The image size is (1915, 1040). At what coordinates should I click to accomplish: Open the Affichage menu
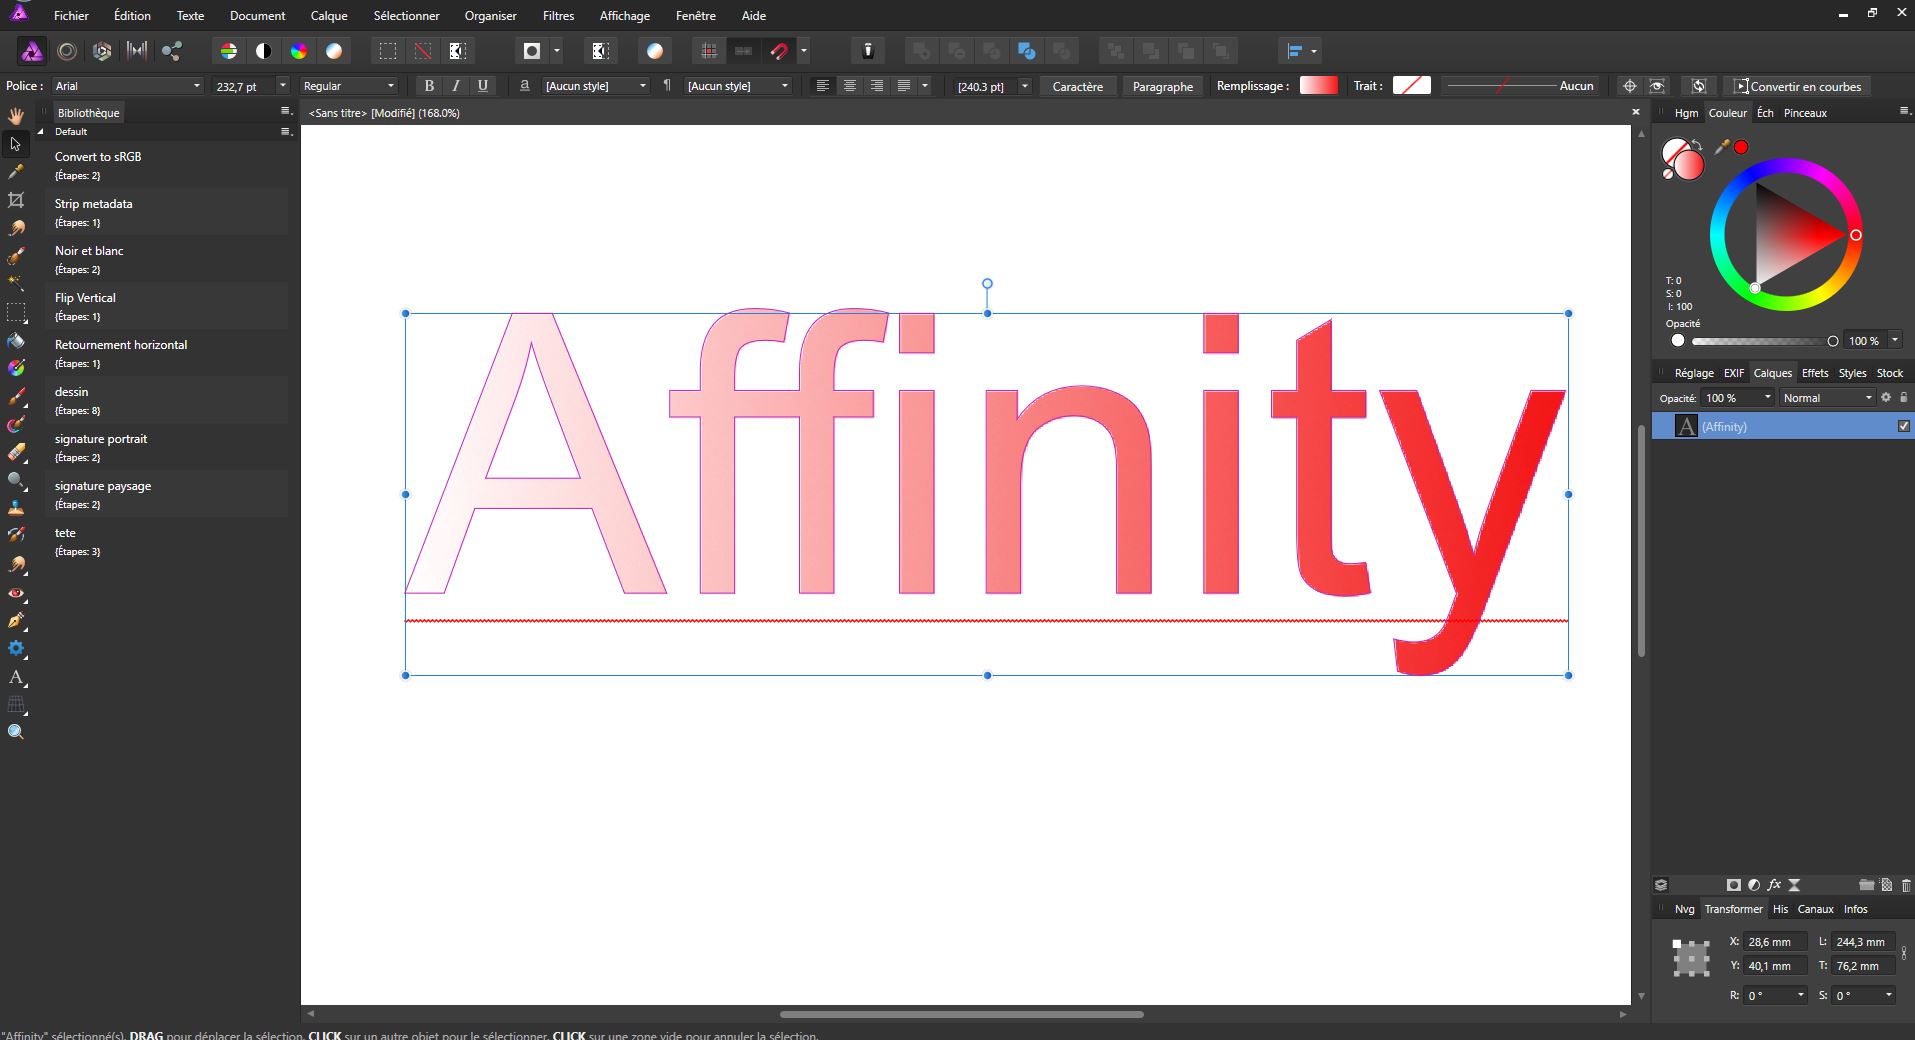625,15
